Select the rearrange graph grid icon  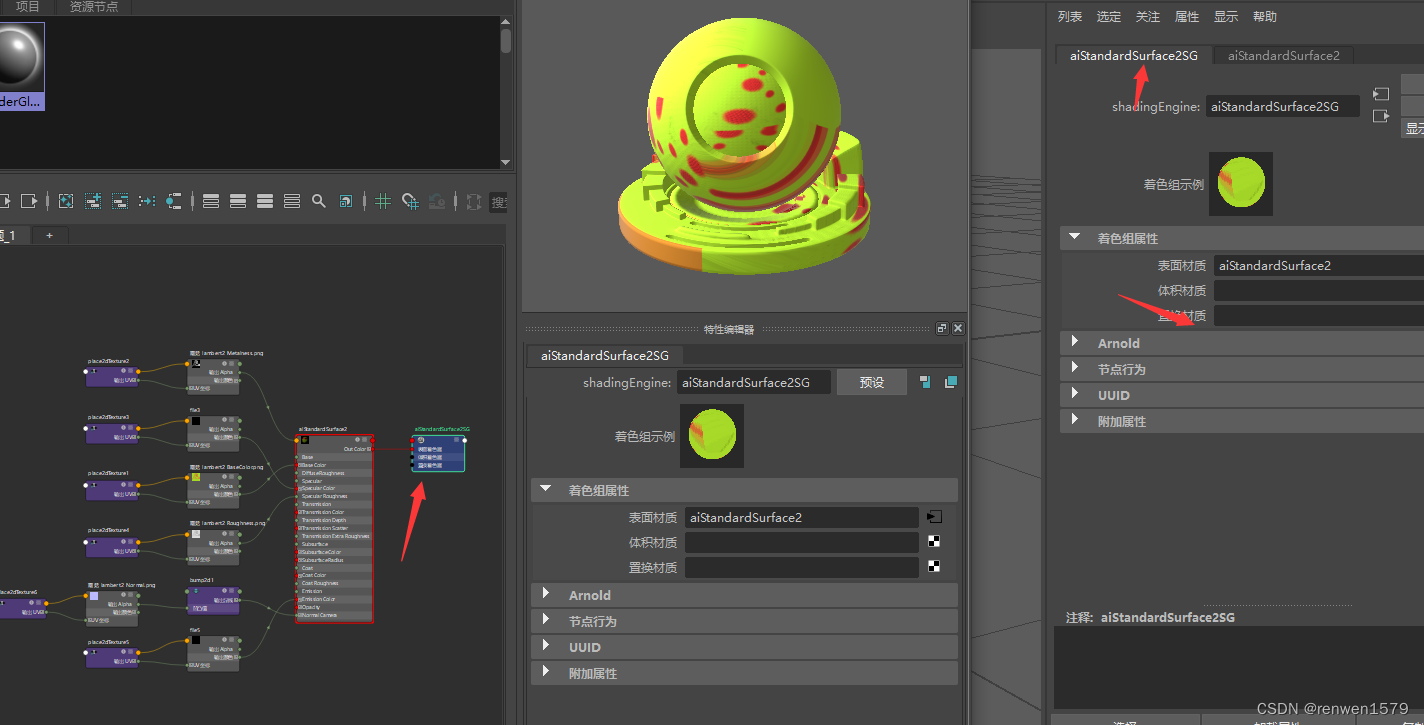(x=382, y=200)
